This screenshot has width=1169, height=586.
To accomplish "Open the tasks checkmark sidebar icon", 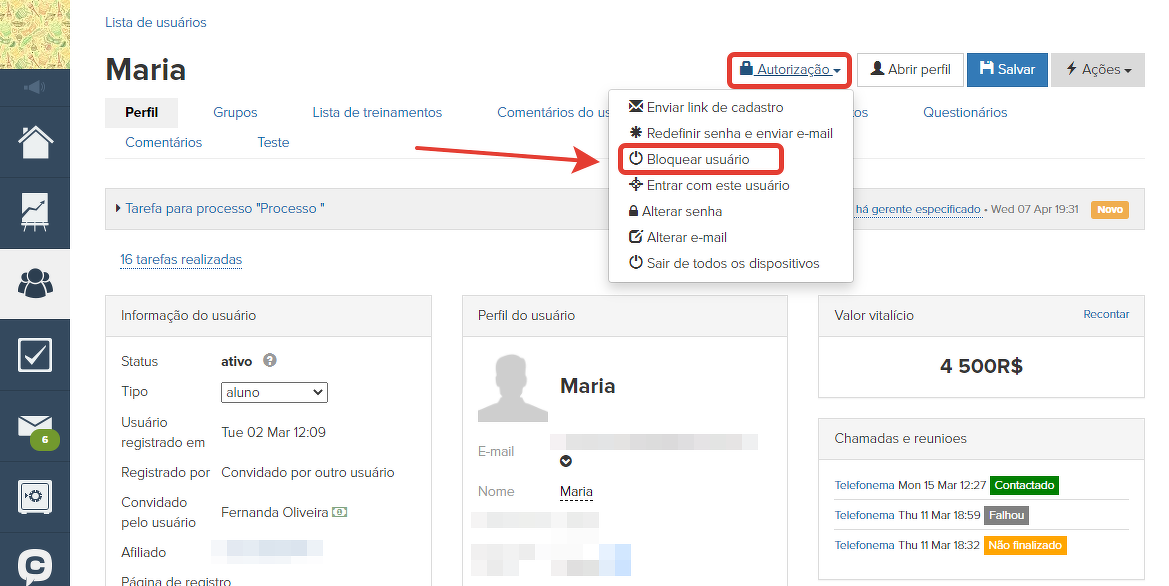I will tap(35, 355).
